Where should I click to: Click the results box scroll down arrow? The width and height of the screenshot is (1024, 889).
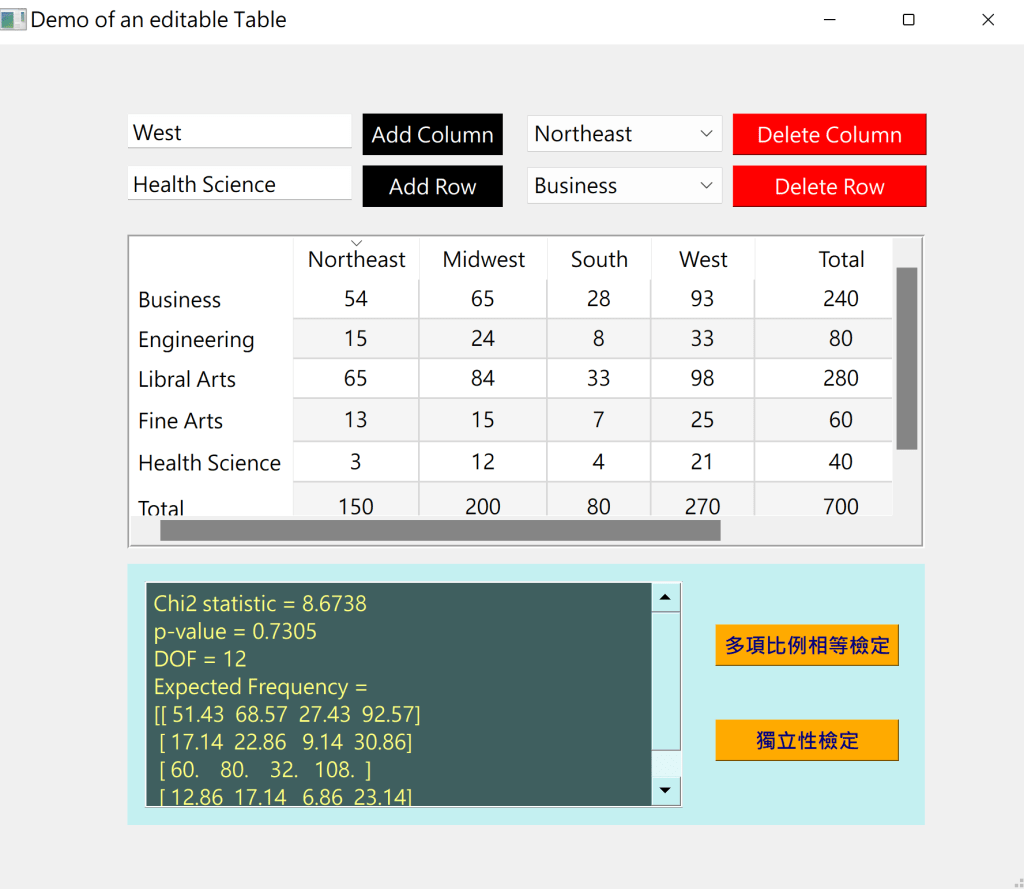pos(666,791)
